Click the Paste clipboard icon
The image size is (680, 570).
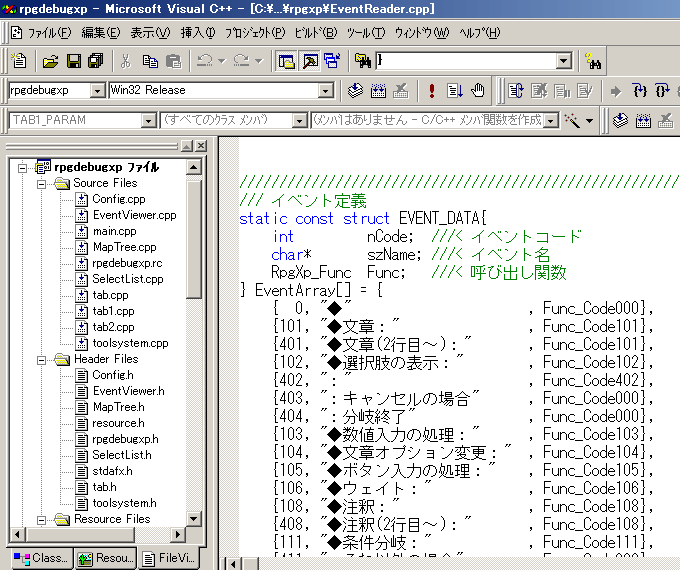point(173,61)
